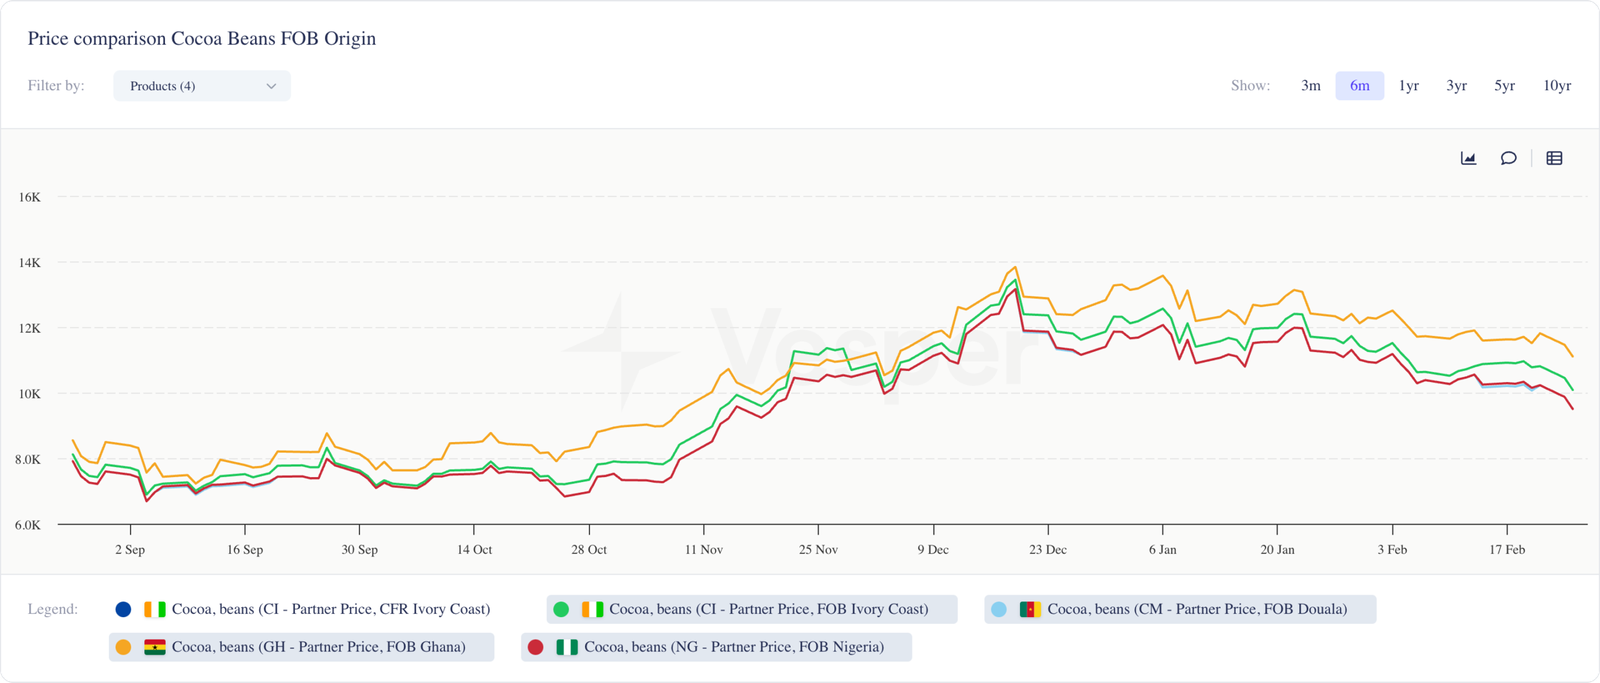Viewport: 1600px width, 683px height.
Task: Expand the Products dropdown chevron arrow
Action: pyautogui.click(x=271, y=86)
